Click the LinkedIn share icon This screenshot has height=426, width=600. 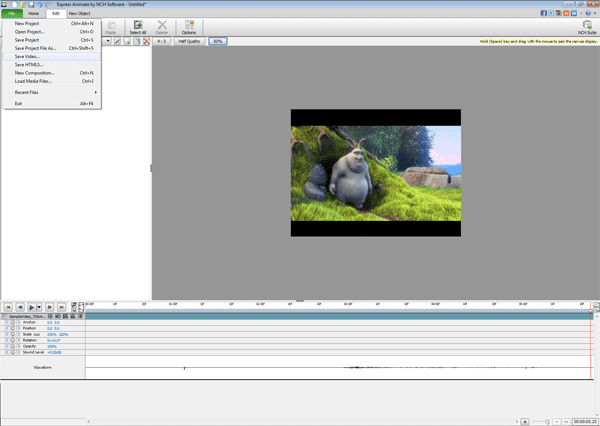pyautogui.click(x=574, y=13)
